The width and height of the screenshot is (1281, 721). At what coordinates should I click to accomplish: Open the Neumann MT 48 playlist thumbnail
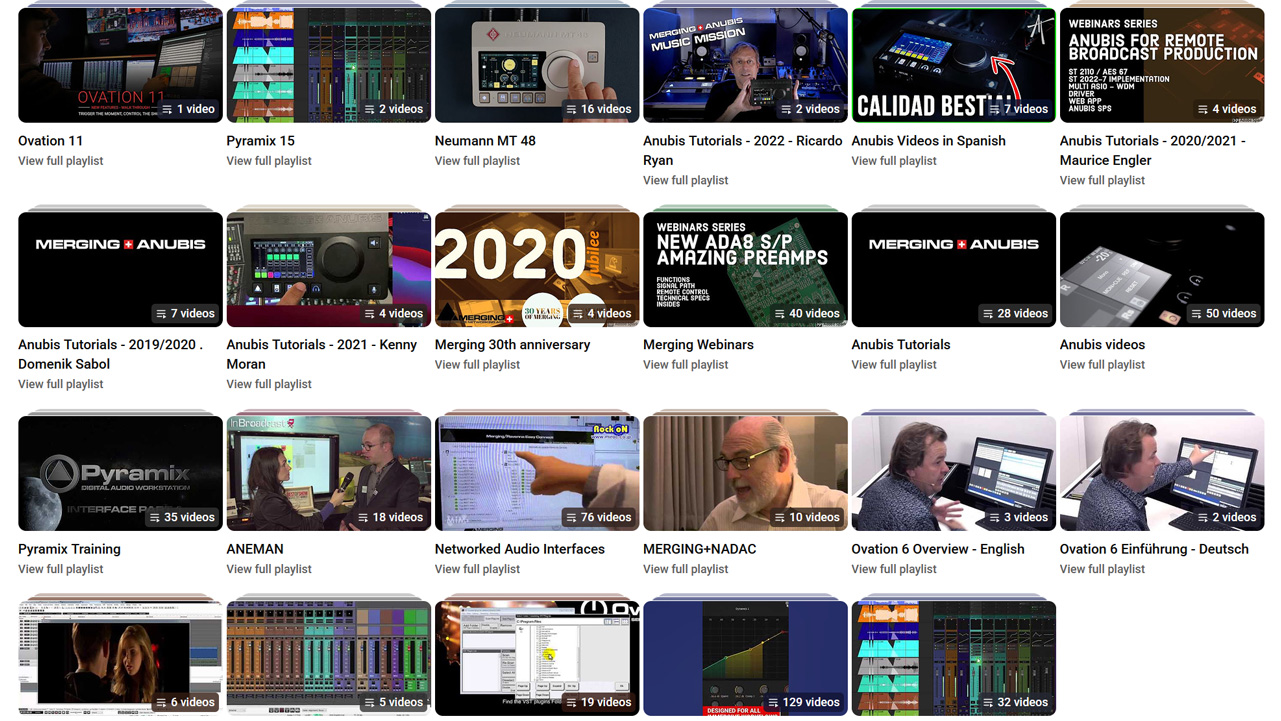pos(537,65)
